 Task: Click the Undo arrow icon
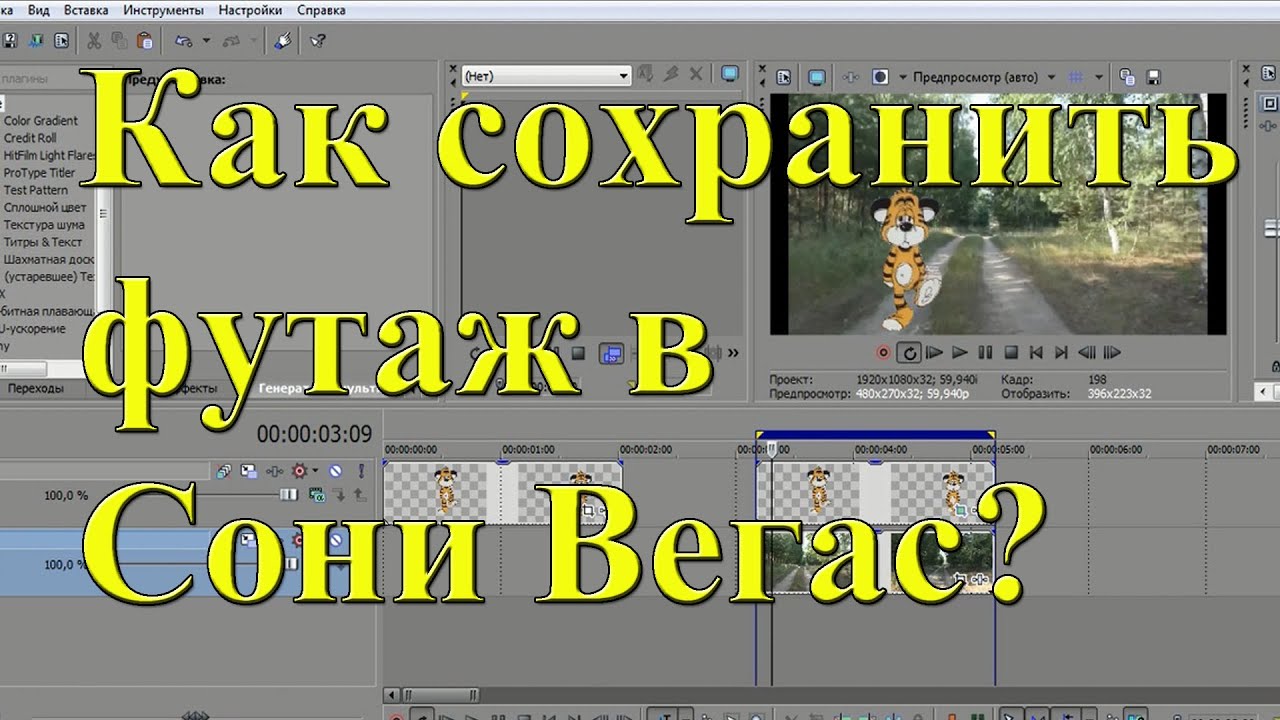click(x=184, y=41)
